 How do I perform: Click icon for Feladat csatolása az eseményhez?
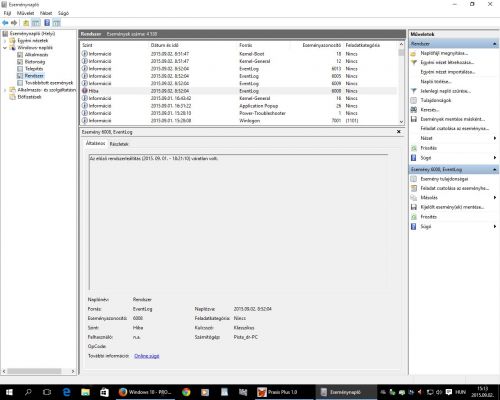click(414, 188)
